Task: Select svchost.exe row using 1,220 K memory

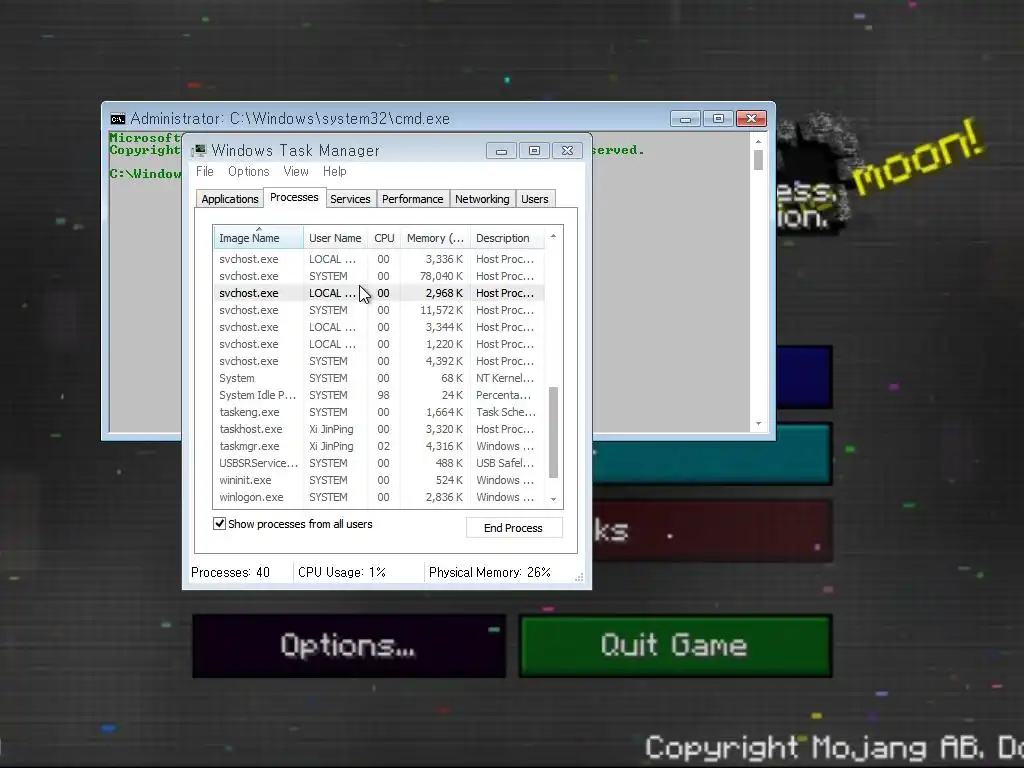Action: tap(379, 344)
